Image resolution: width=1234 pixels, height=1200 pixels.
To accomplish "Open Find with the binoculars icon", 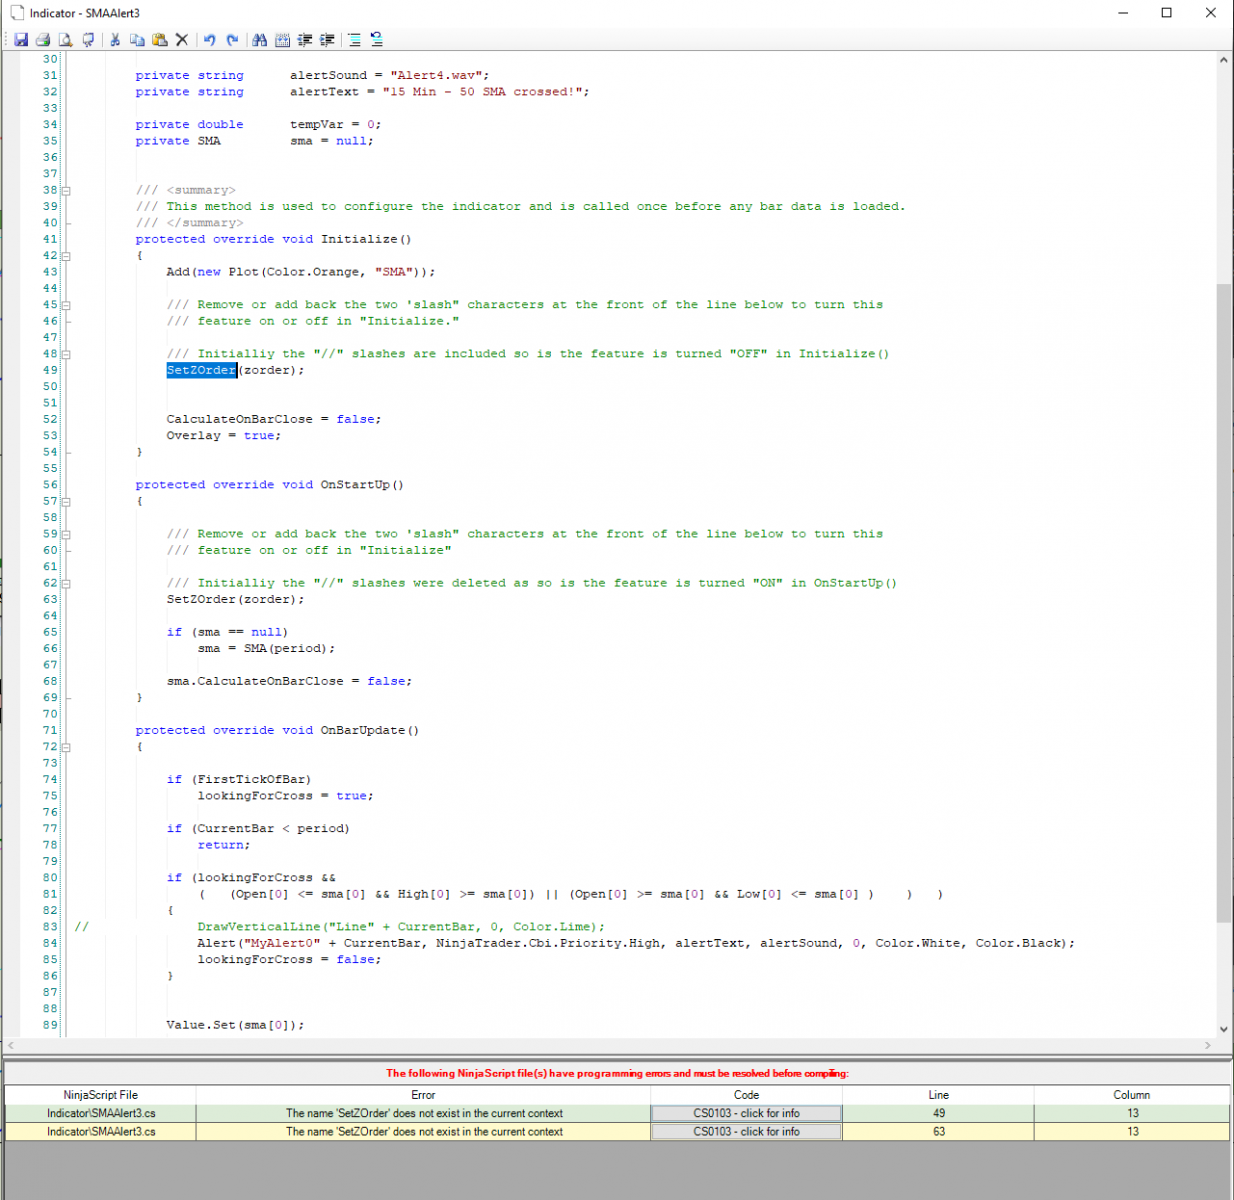I will point(260,40).
